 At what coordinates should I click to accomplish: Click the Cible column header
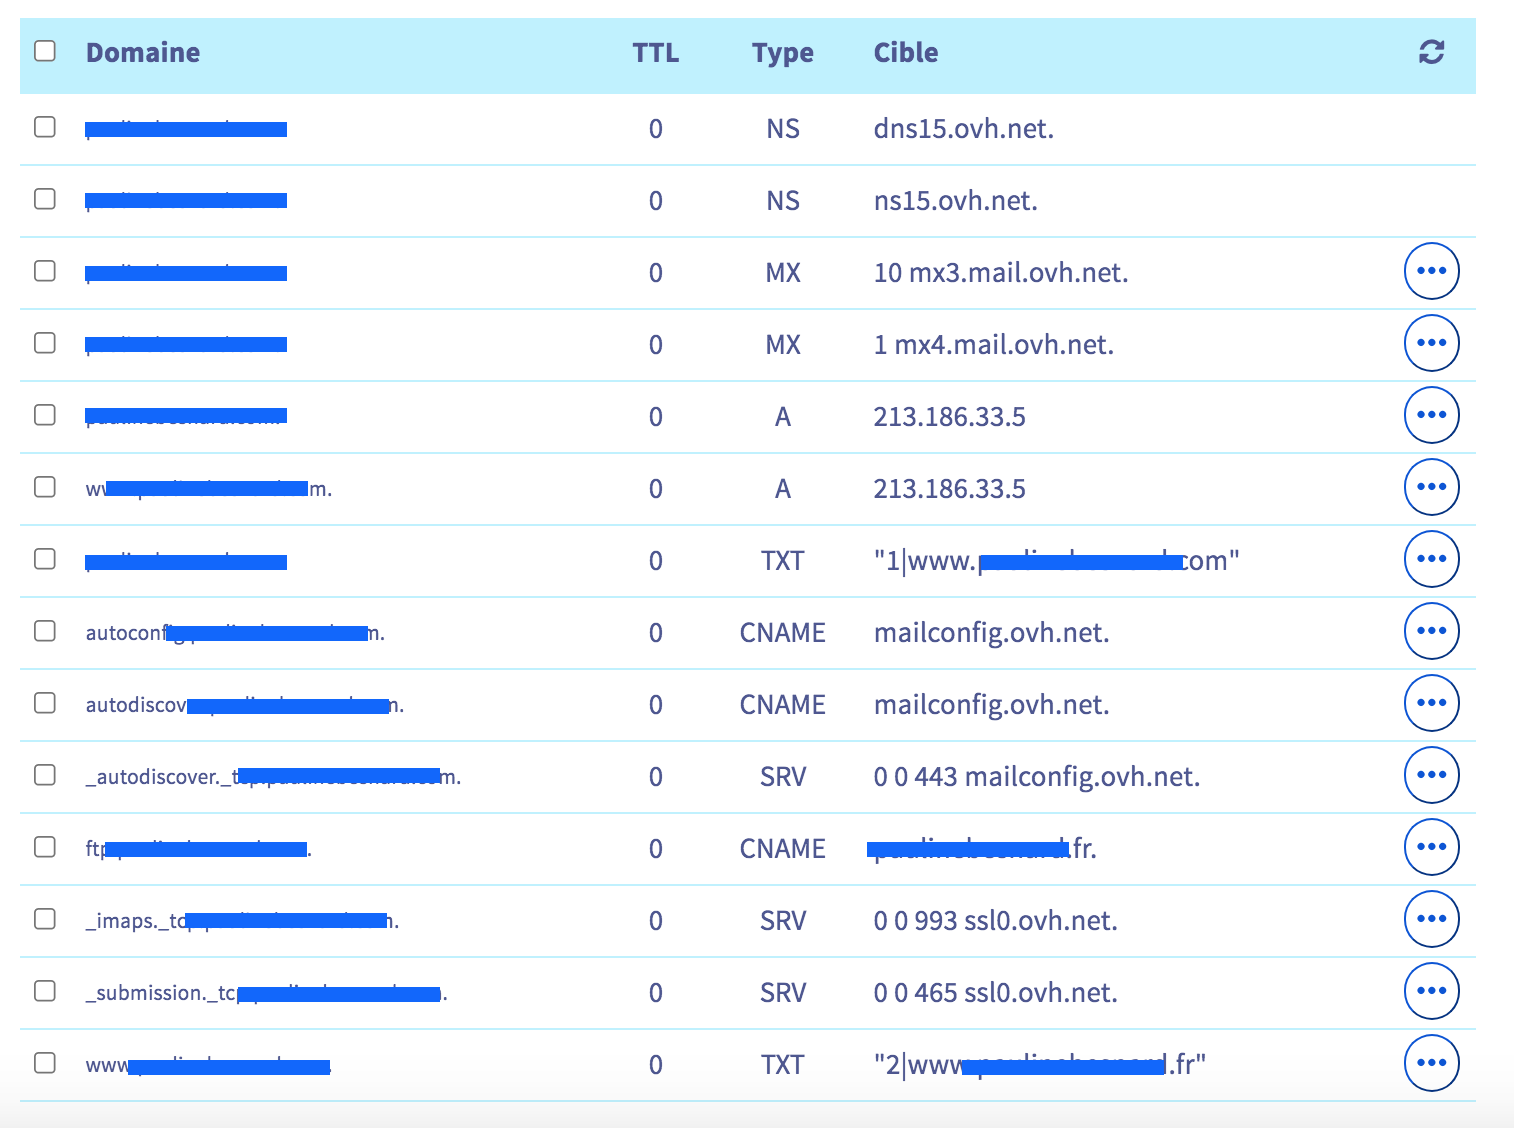905,53
